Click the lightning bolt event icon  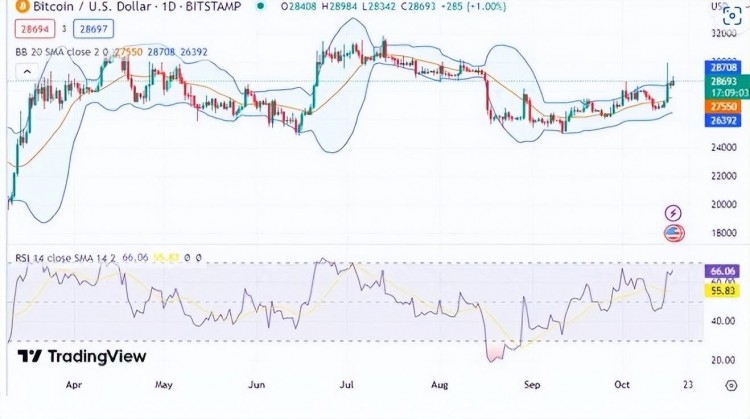tap(673, 213)
